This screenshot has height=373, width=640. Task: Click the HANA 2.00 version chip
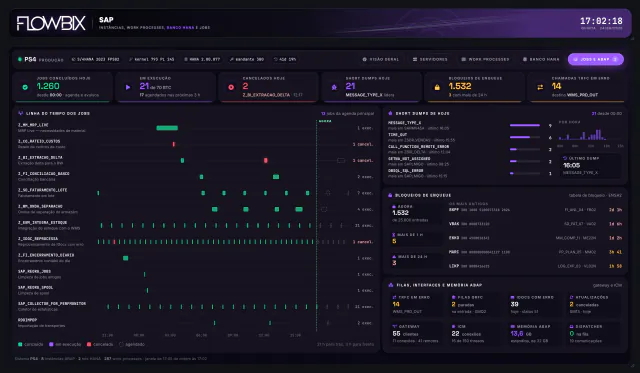(x=202, y=59)
